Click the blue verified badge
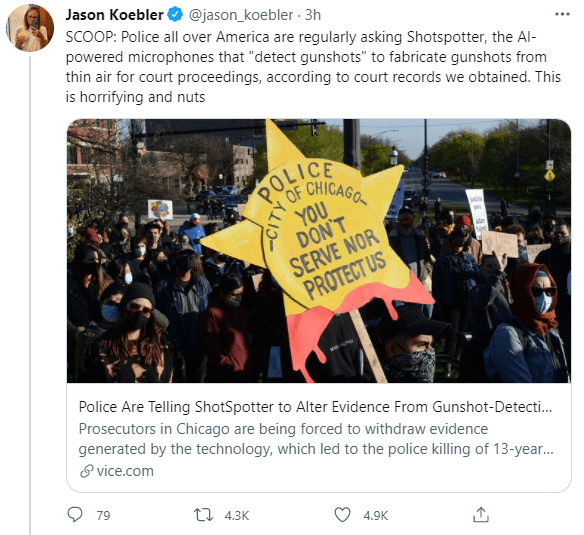Image resolution: width=584 pixels, height=535 pixels. click(175, 15)
